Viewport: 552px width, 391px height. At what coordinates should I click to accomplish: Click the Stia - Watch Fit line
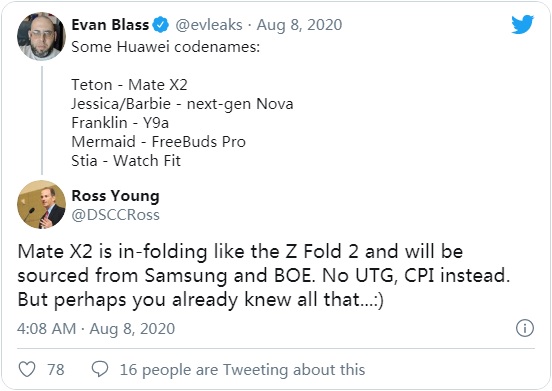coord(126,161)
